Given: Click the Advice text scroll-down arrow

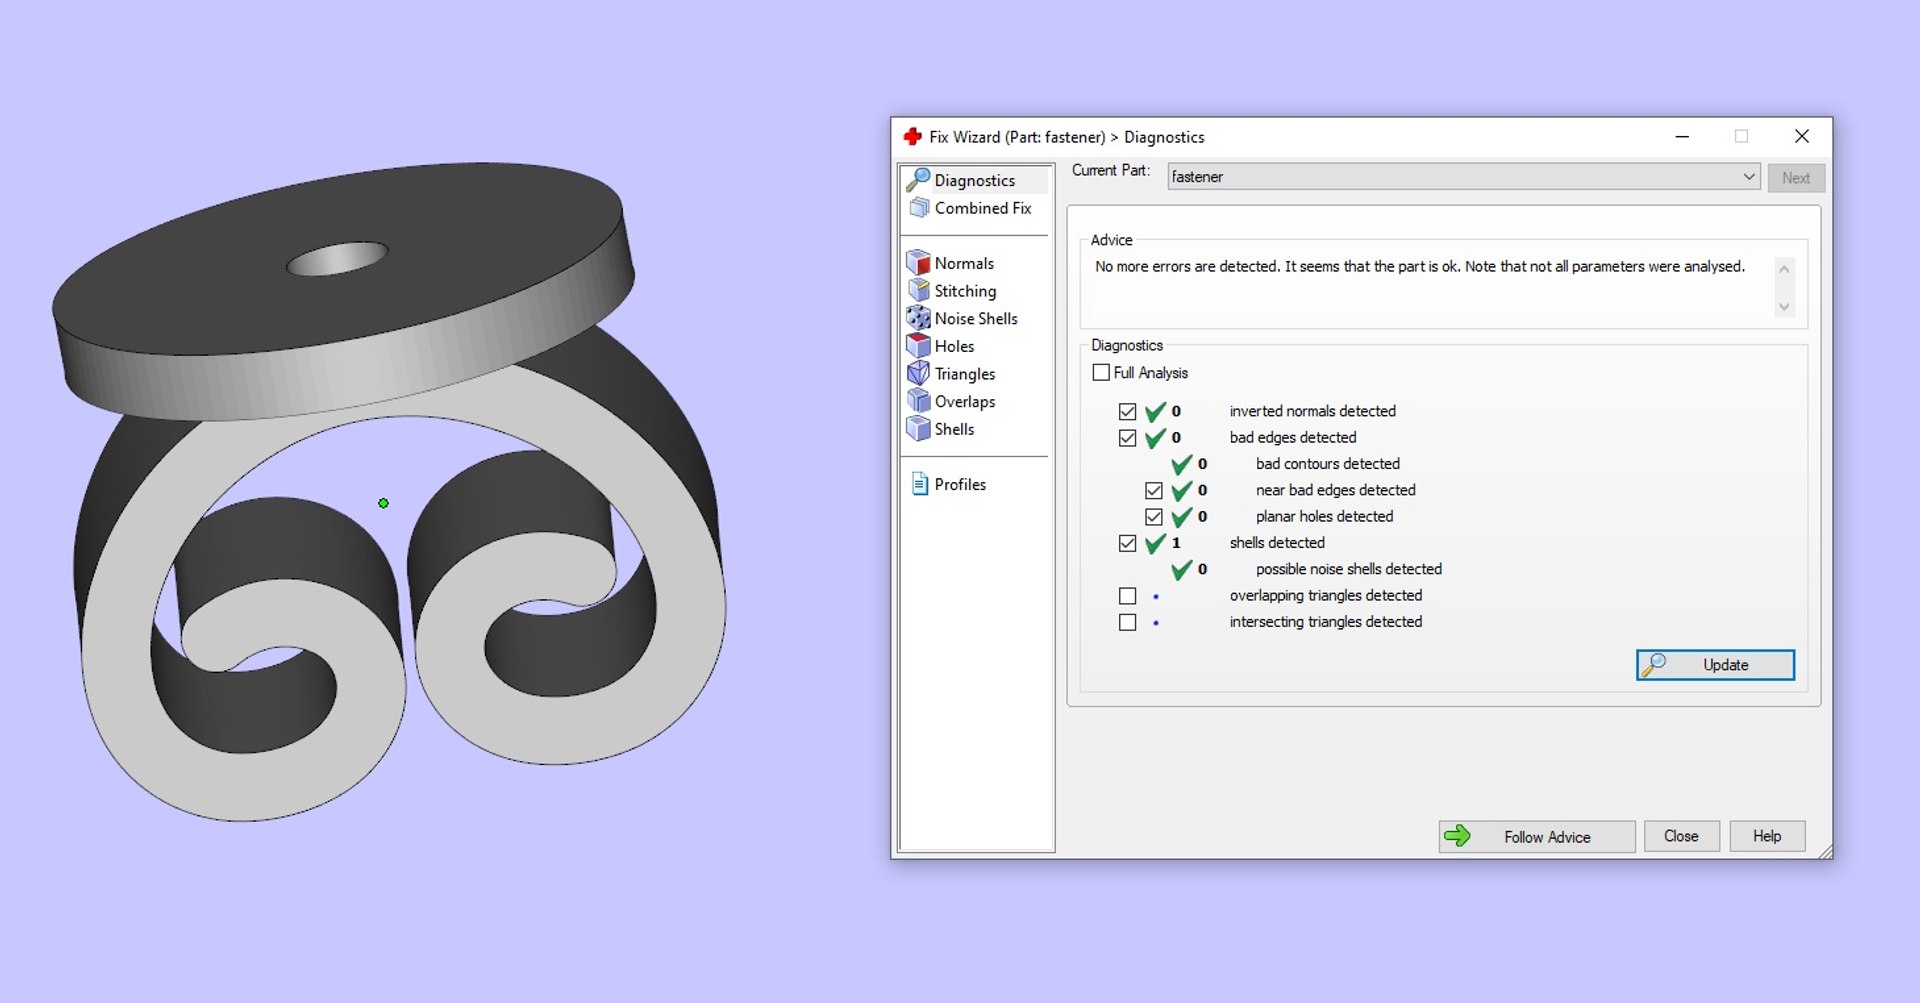Looking at the screenshot, I should 1784,307.
